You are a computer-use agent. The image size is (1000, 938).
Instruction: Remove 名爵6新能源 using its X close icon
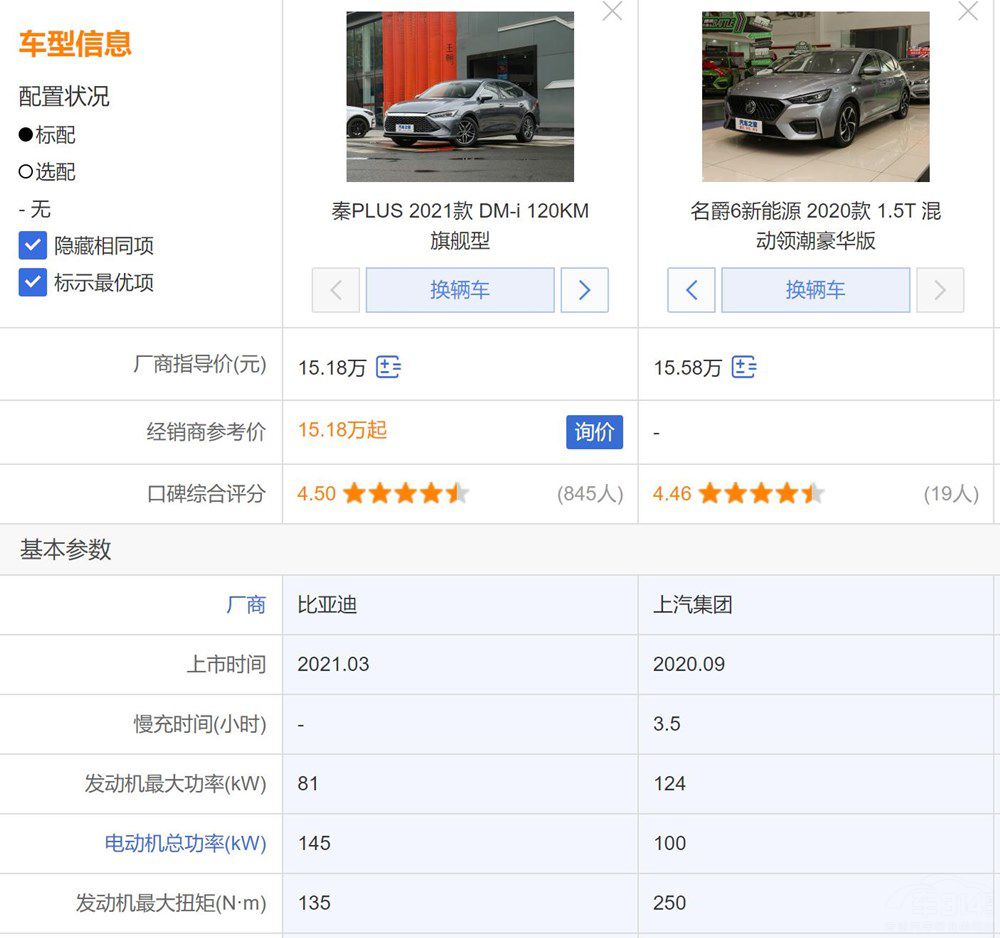tap(967, 12)
